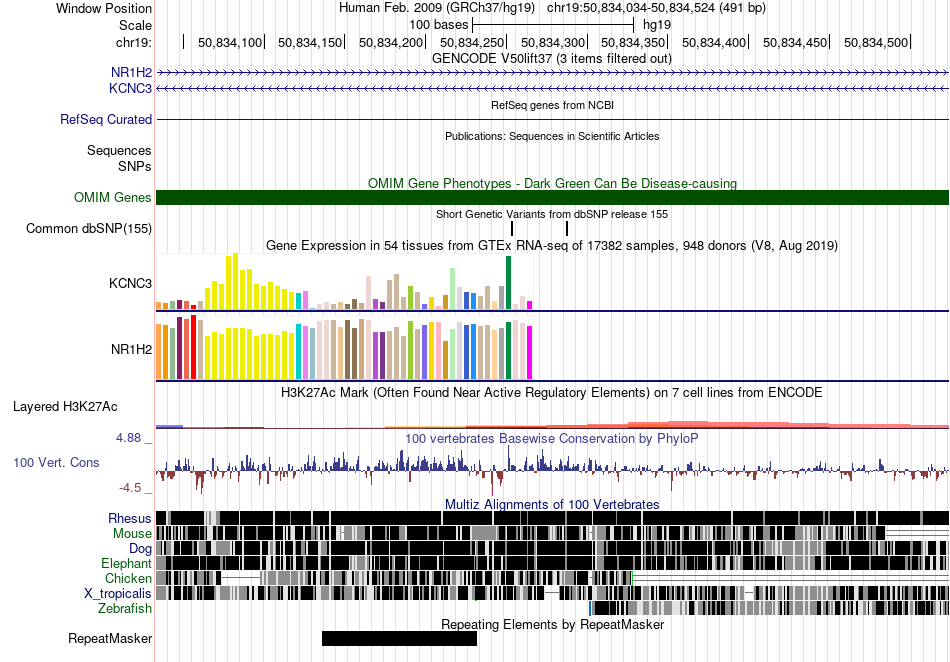
Task: Click the Rhesus alignment row label
Action: pos(130,518)
